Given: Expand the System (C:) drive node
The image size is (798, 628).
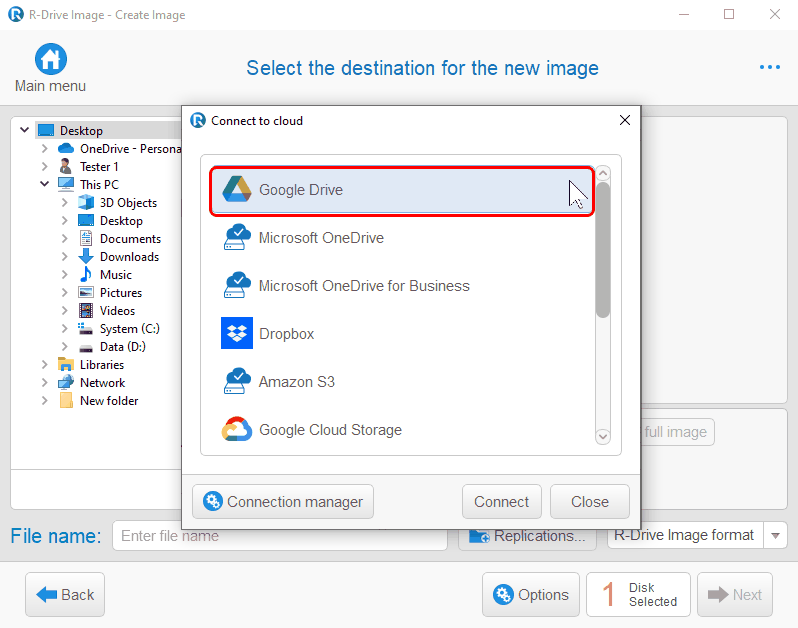Looking at the screenshot, I should (65, 328).
